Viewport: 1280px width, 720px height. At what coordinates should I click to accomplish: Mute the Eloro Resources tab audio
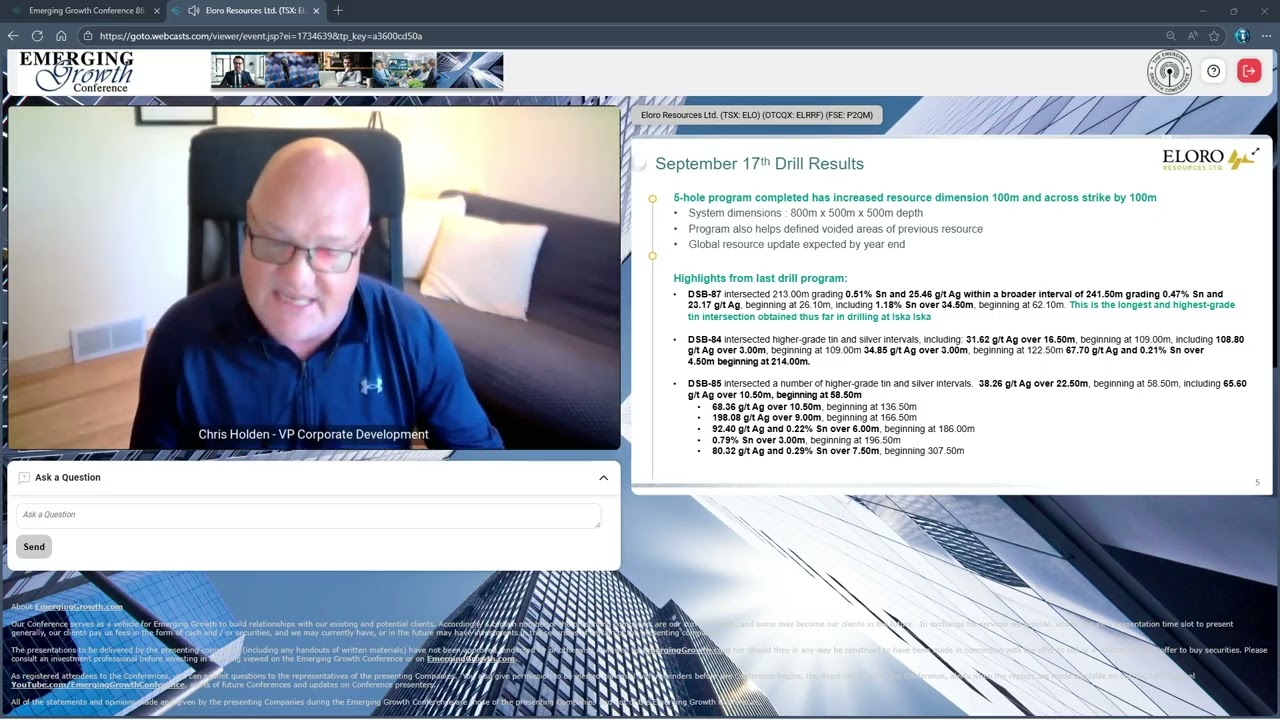click(192, 11)
